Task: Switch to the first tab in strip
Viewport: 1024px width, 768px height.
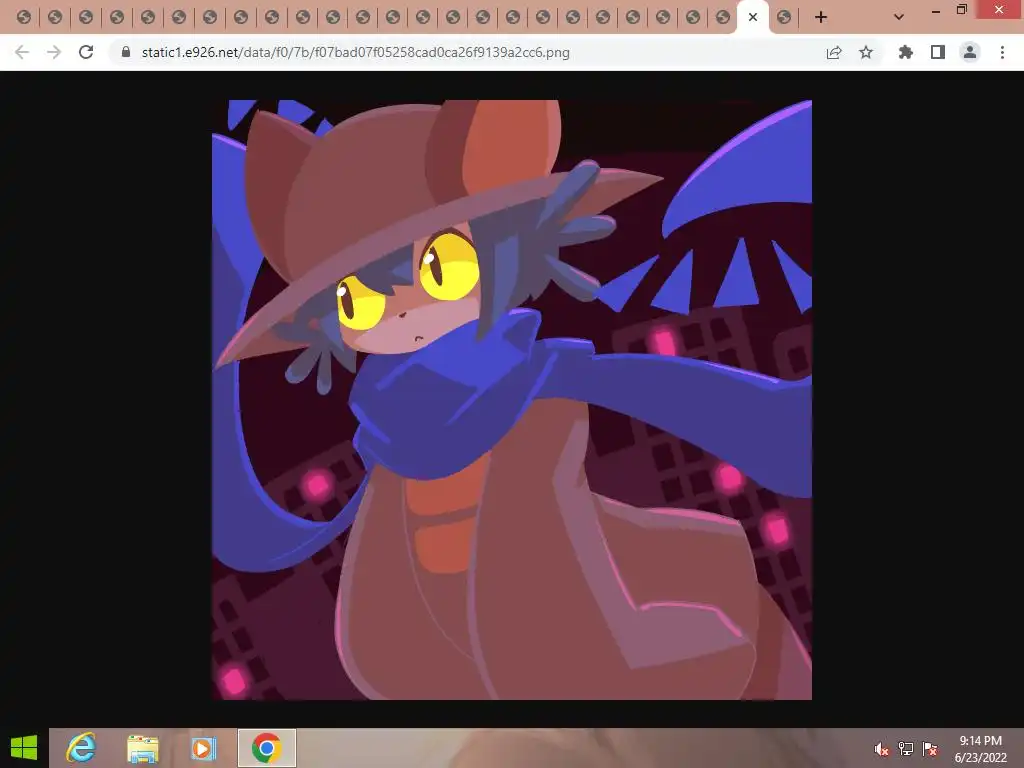Action: click(x=24, y=17)
